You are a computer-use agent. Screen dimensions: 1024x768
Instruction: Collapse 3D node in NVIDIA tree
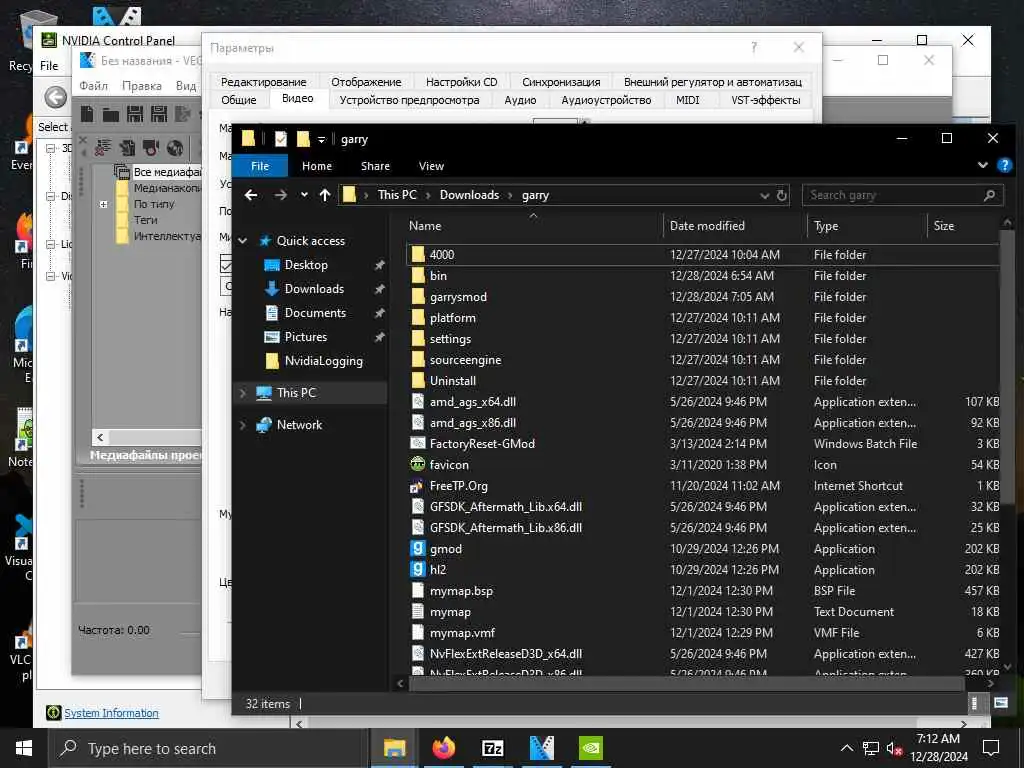coord(50,148)
